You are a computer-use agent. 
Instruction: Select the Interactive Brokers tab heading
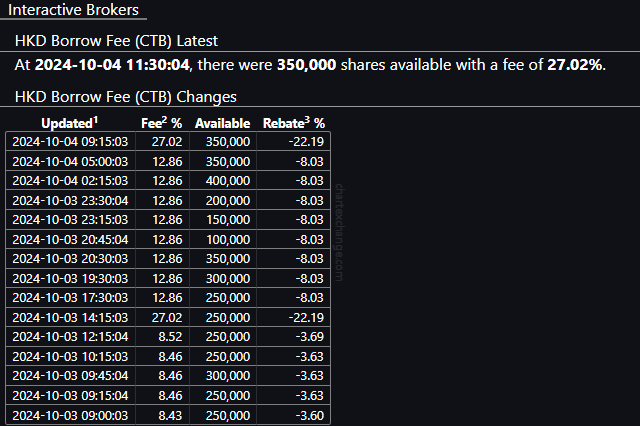pos(73,10)
